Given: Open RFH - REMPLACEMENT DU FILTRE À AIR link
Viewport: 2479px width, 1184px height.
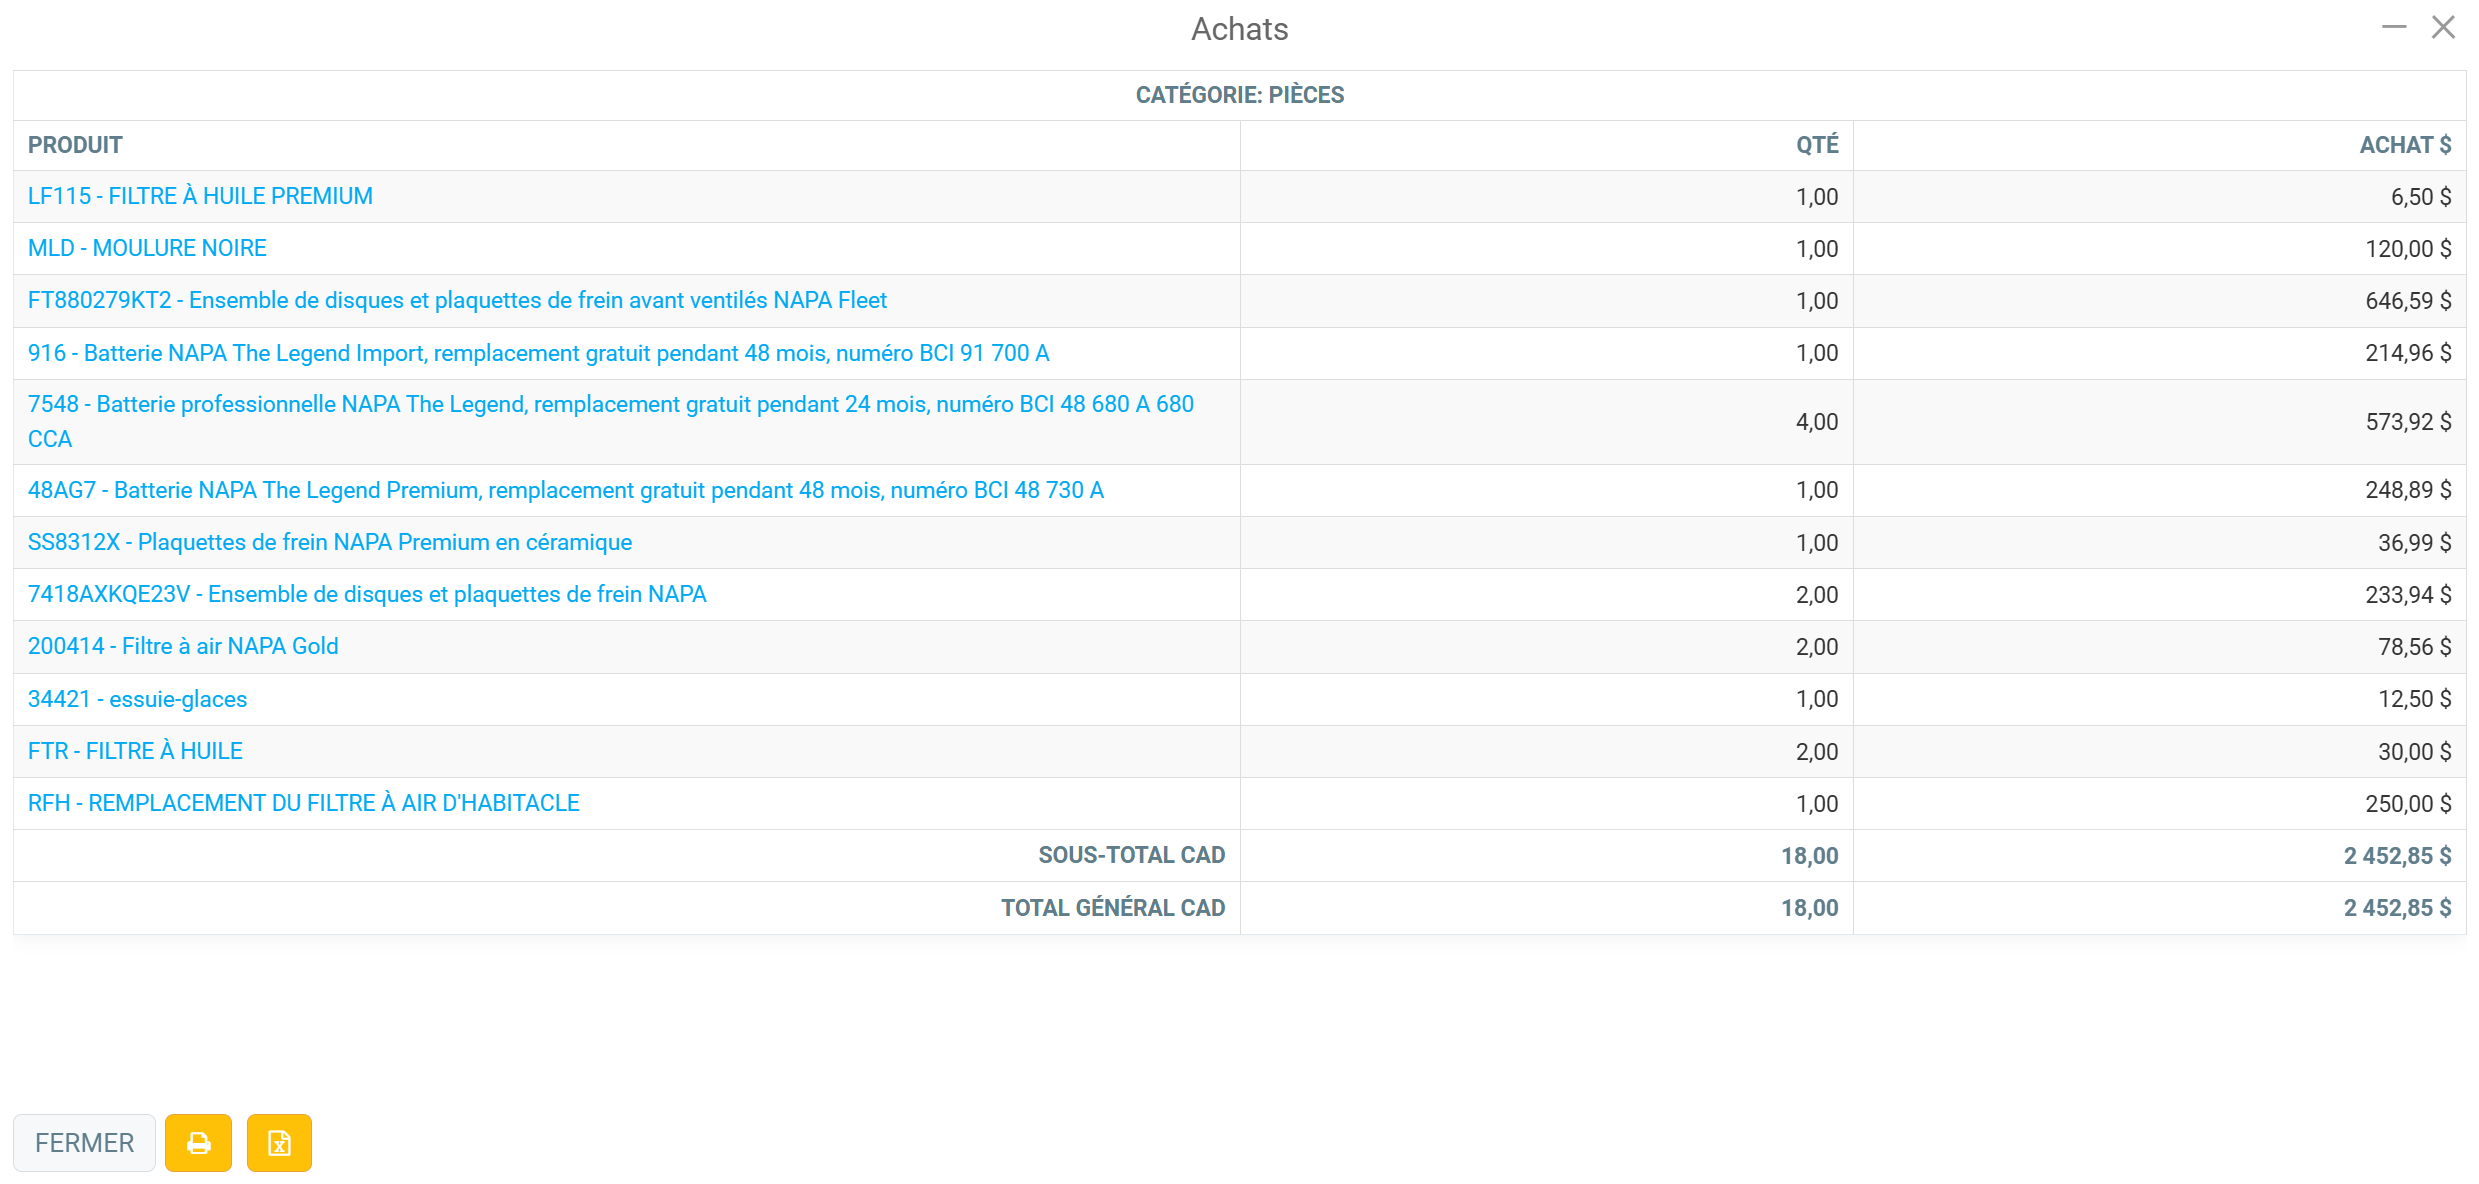Looking at the screenshot, I should pyautogui.click(x=304, y=803).
